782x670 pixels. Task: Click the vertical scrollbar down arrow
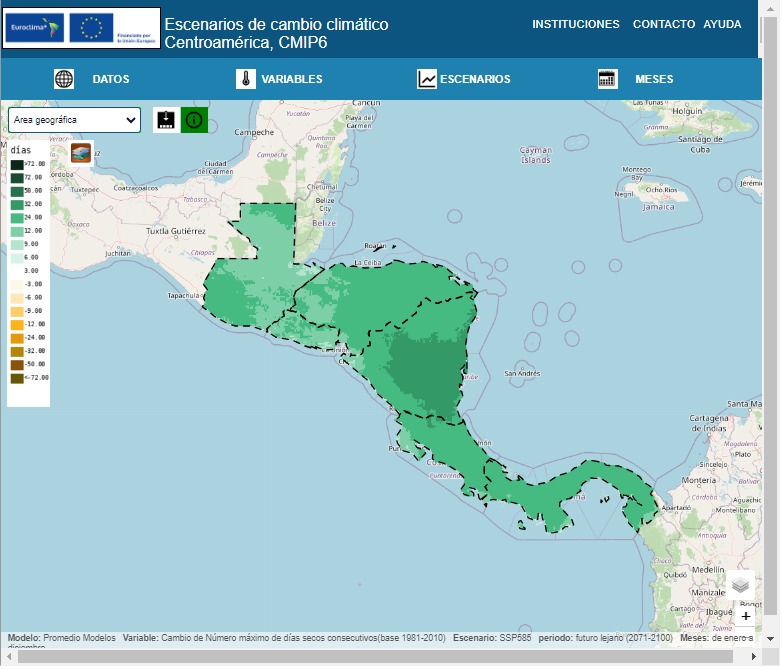[x=771, y=638]
